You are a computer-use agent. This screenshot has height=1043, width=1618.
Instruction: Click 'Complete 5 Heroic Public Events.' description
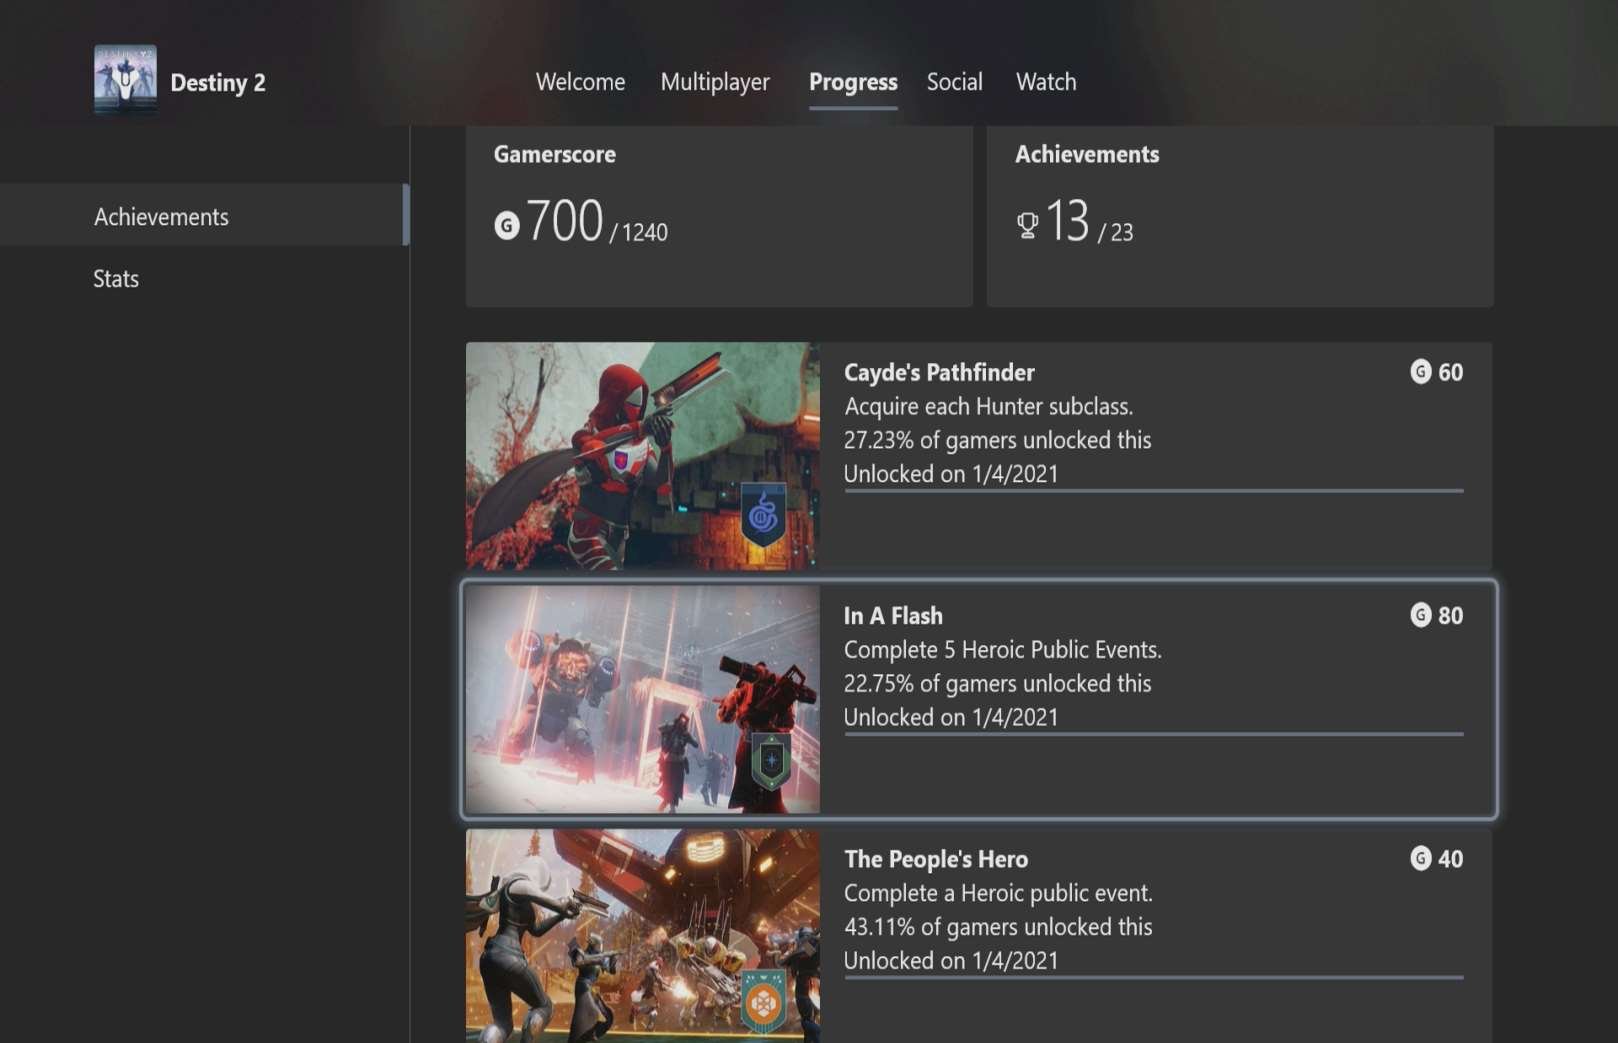pos(1003,649)
